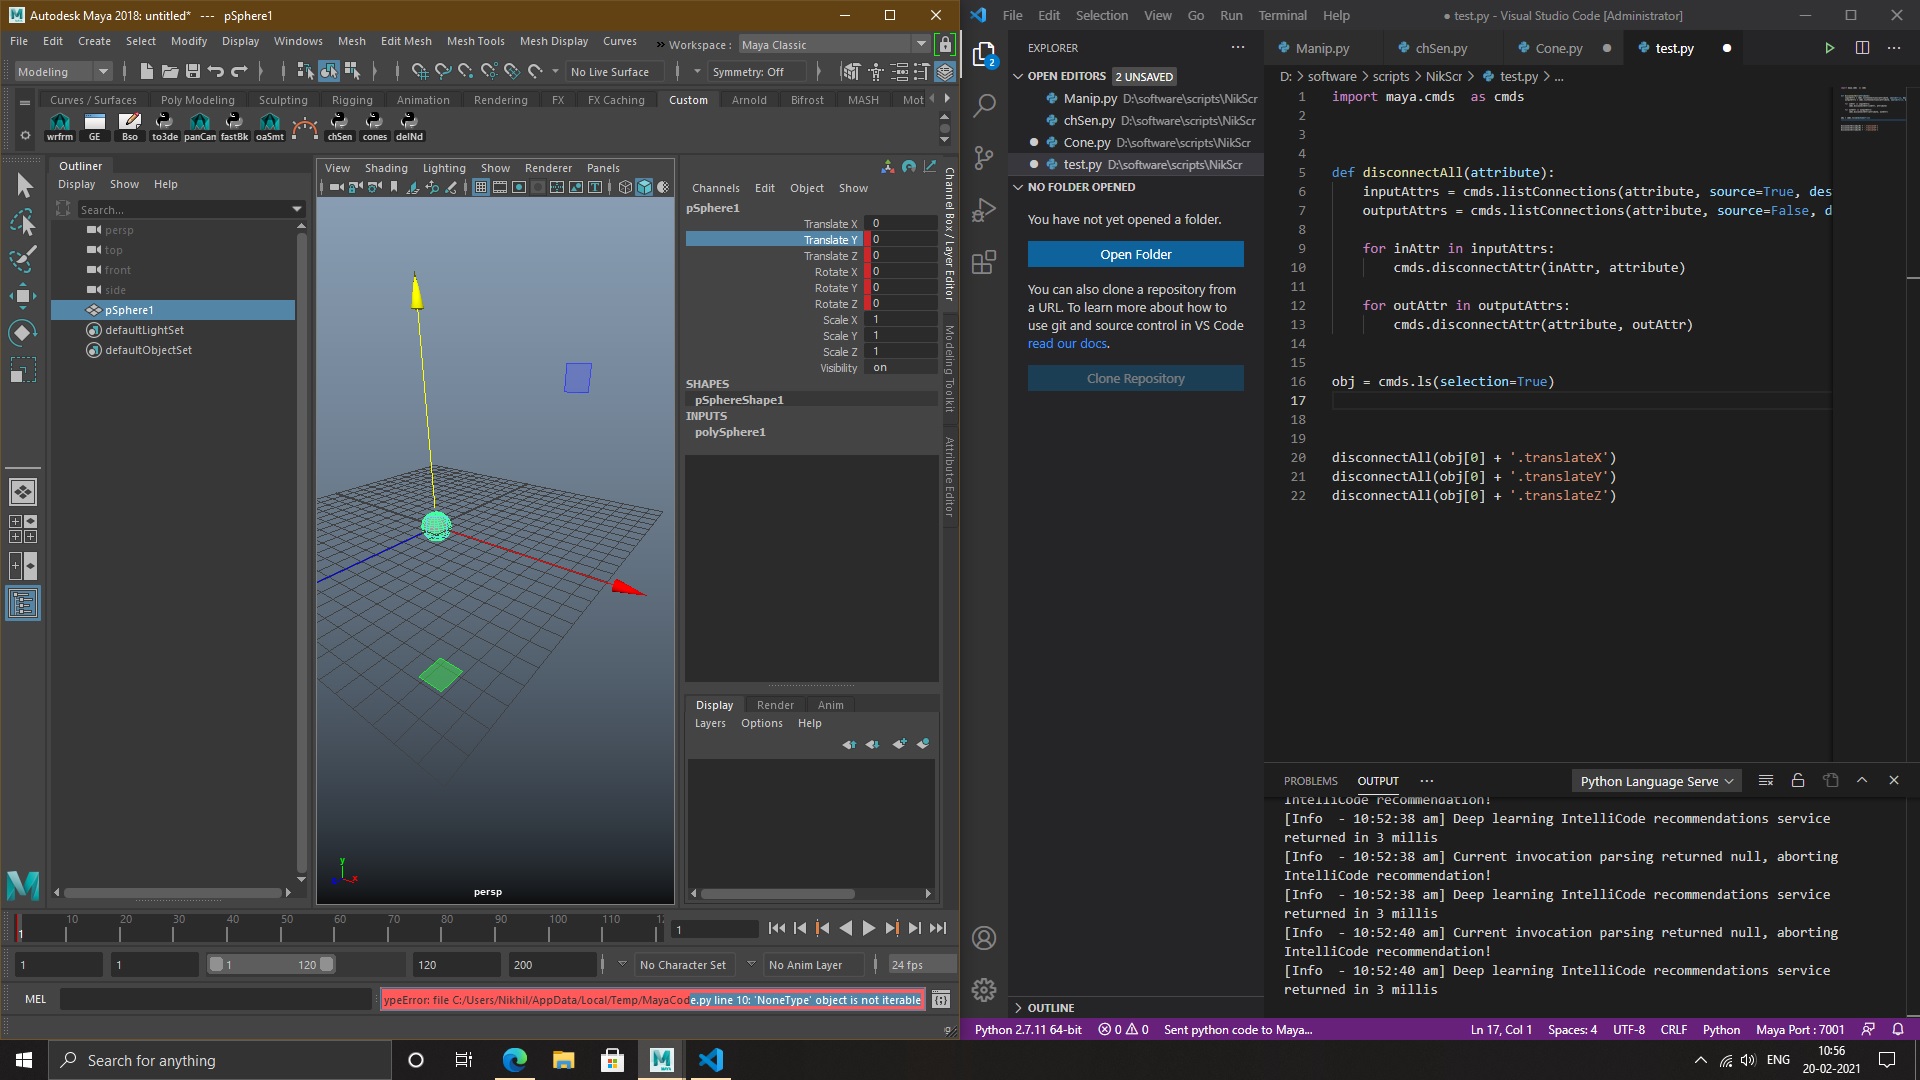Click the playback range slider bar
The image size is (1920, 1080).
[x=270, y=965]
